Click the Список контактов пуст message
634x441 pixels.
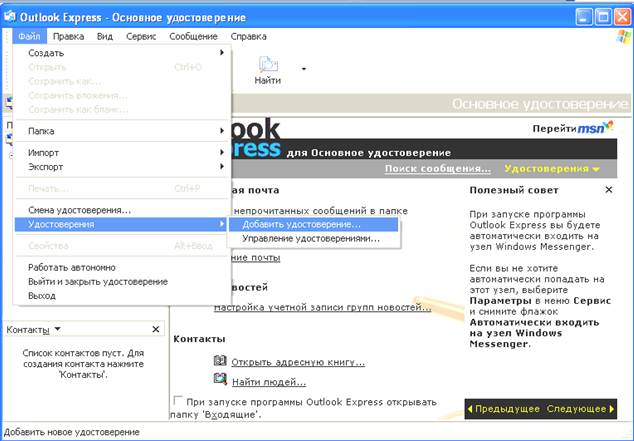click(x=83, y=364)
